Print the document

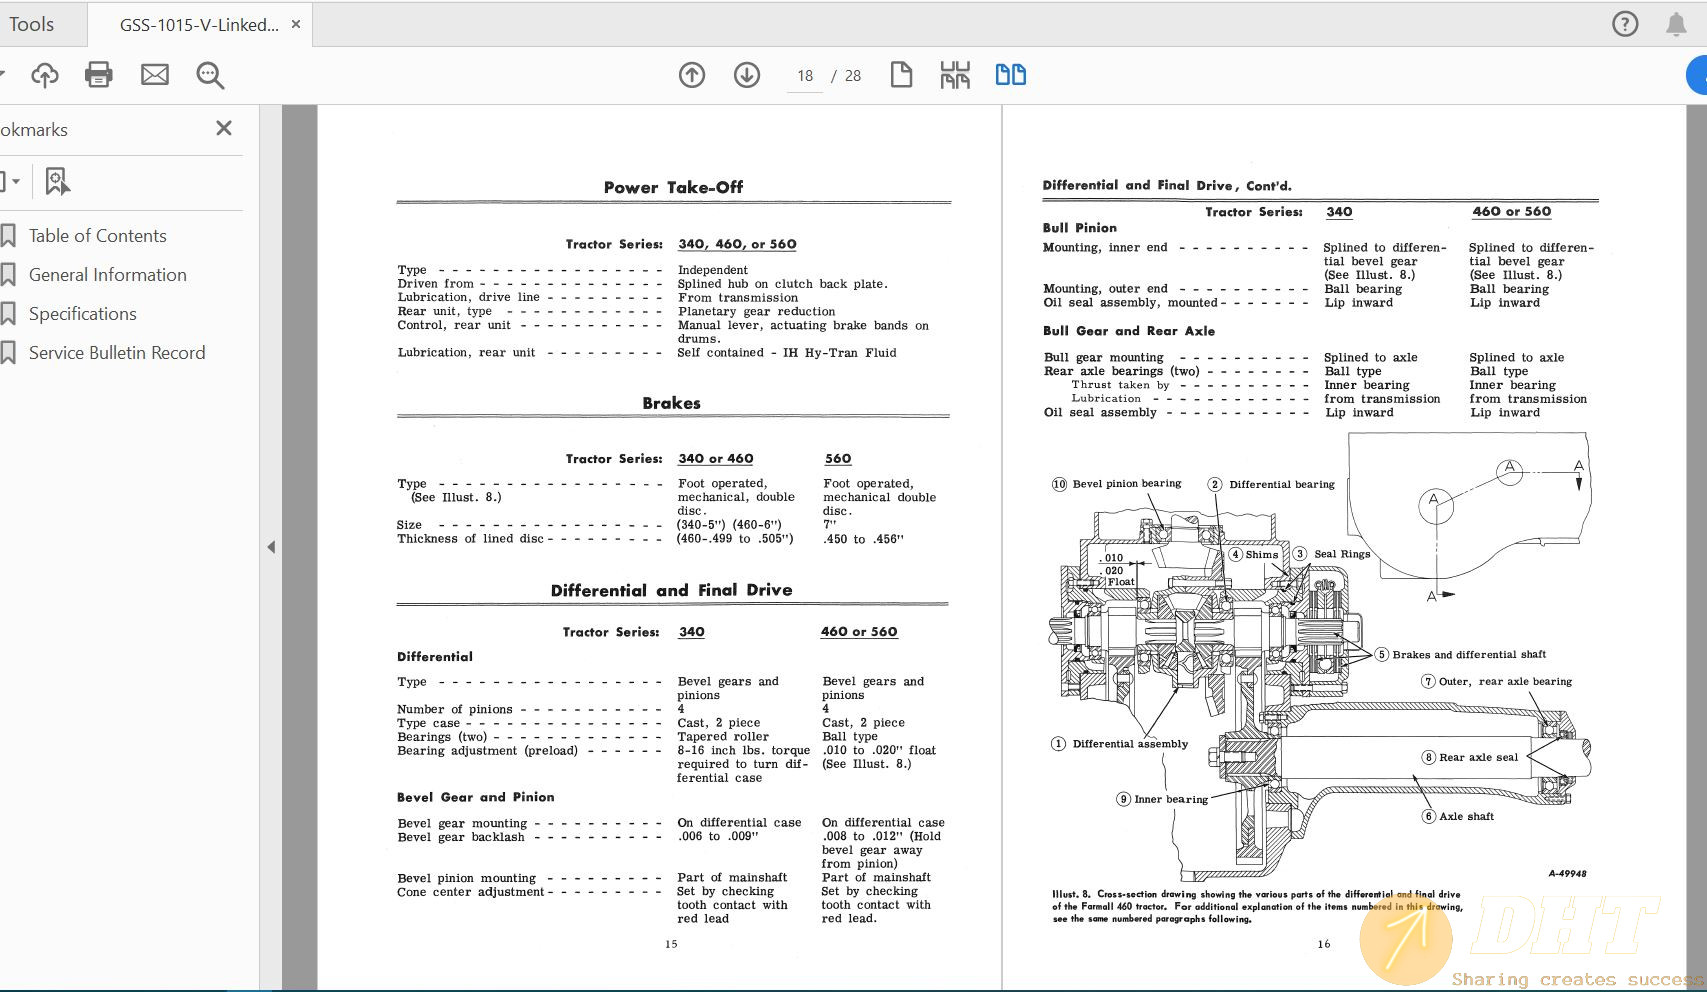click(x=99, y=75)
